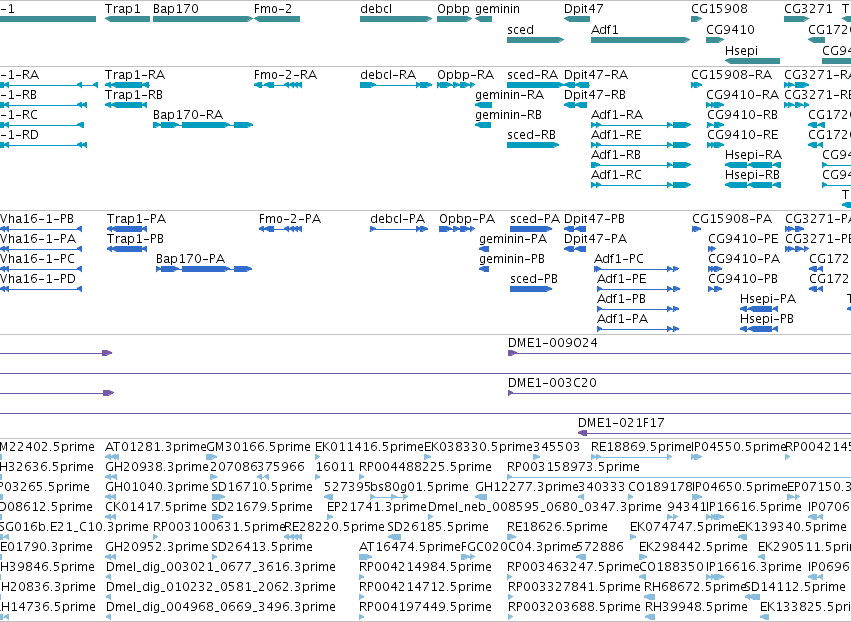
Task: Open the Adf1-RB transcript label
Action: click(x=616, y=155)
